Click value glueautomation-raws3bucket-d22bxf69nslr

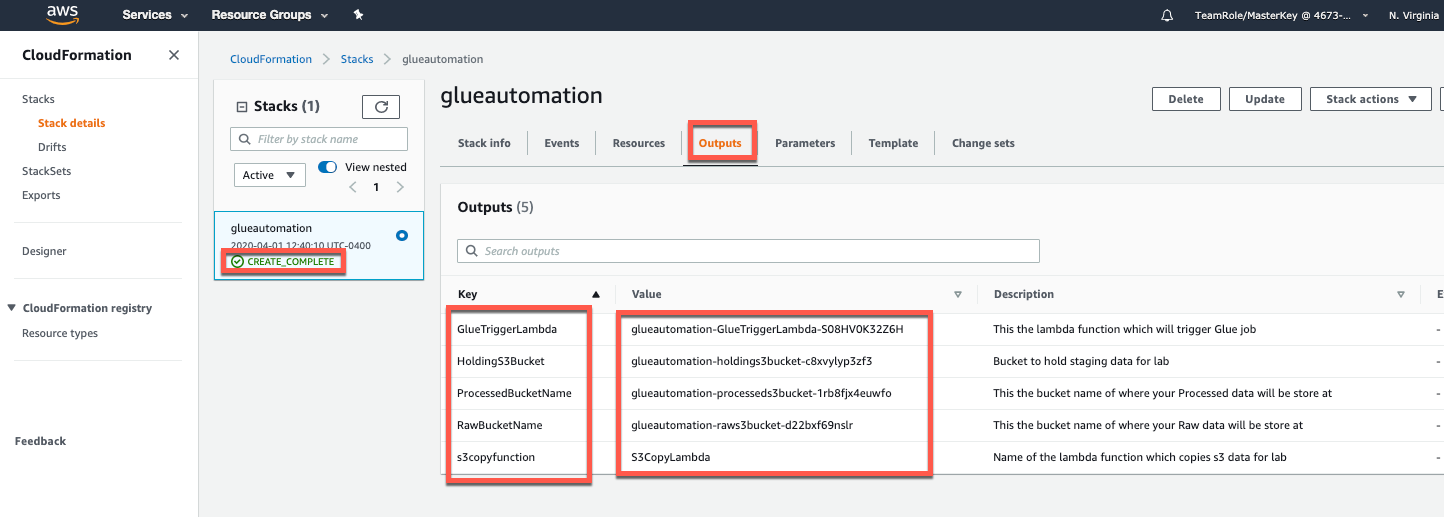[x=741, y=425]
